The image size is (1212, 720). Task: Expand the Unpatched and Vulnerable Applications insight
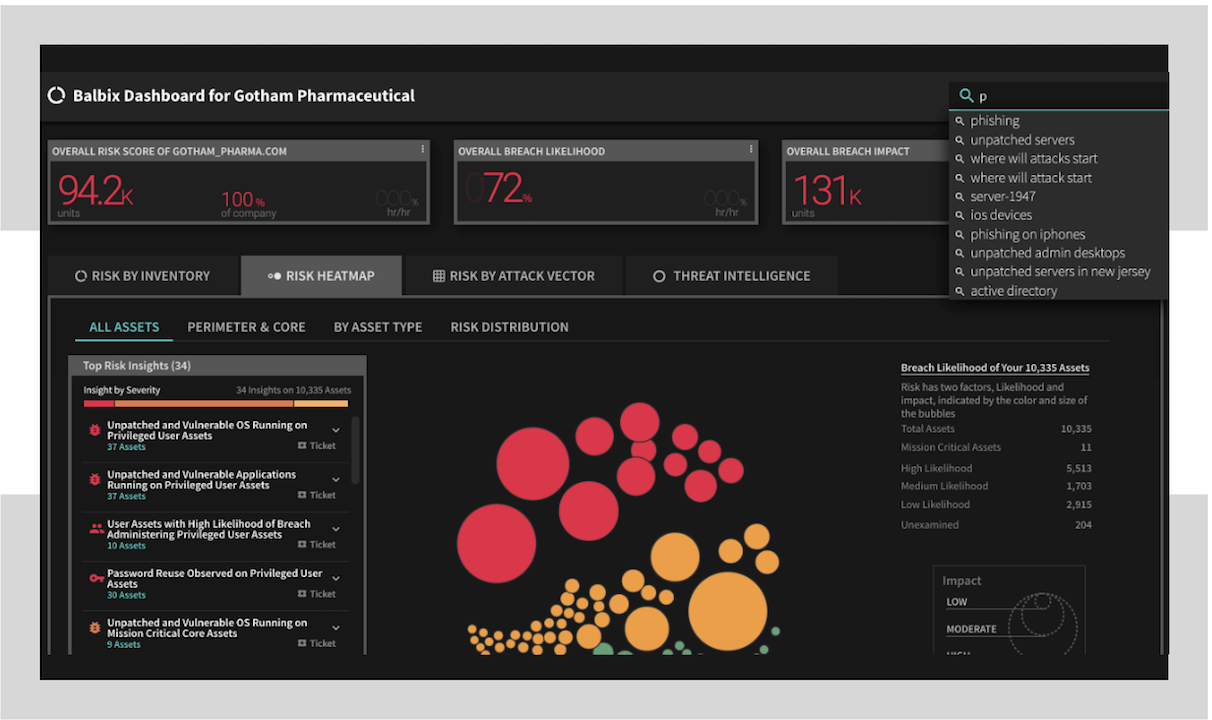tap(336, 480)
